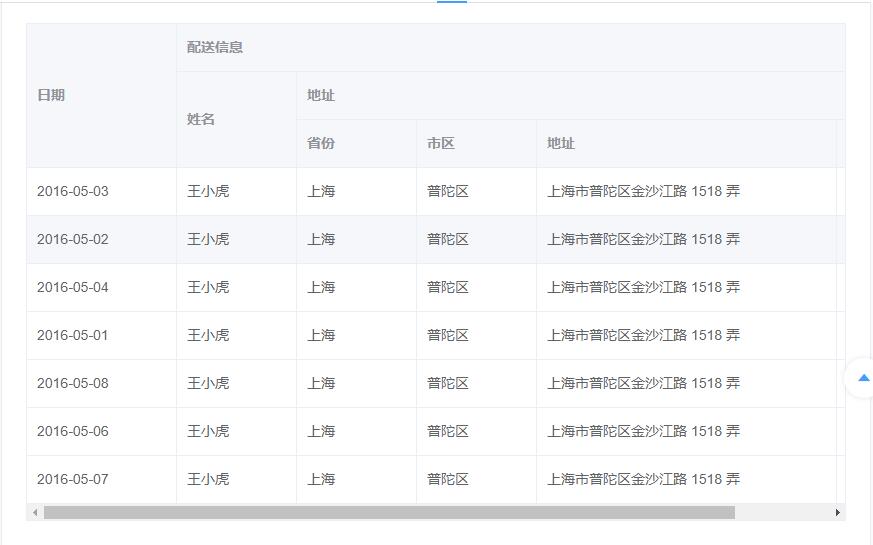Click 上海 province in the 2016-05-08 row
Screen dimensions: 873x545
[x=321, y=383]
